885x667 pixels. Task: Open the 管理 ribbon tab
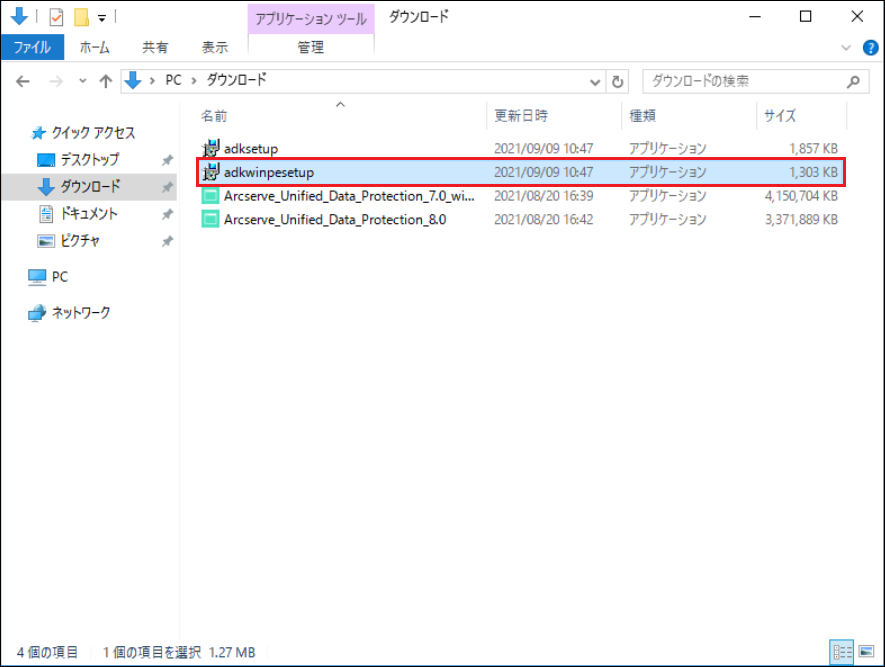pos(310,47)
